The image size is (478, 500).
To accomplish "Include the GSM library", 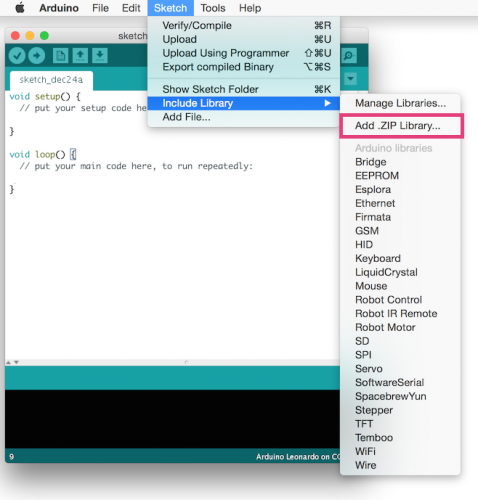I will pyautogui.click(x=400, y=231).
